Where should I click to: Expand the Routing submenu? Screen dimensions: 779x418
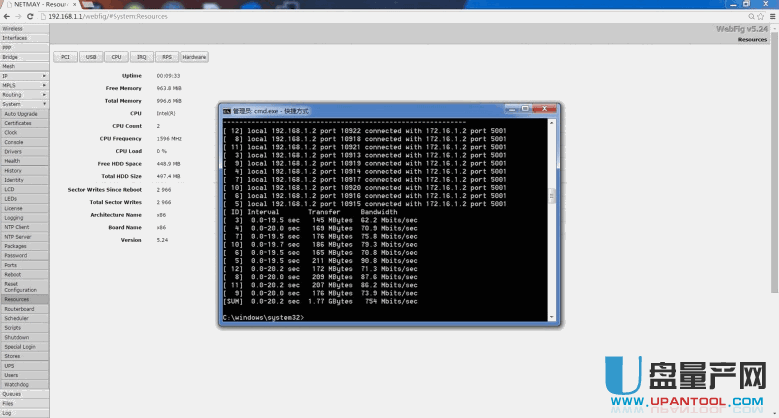pyautogui.click(x=44, y=95)
